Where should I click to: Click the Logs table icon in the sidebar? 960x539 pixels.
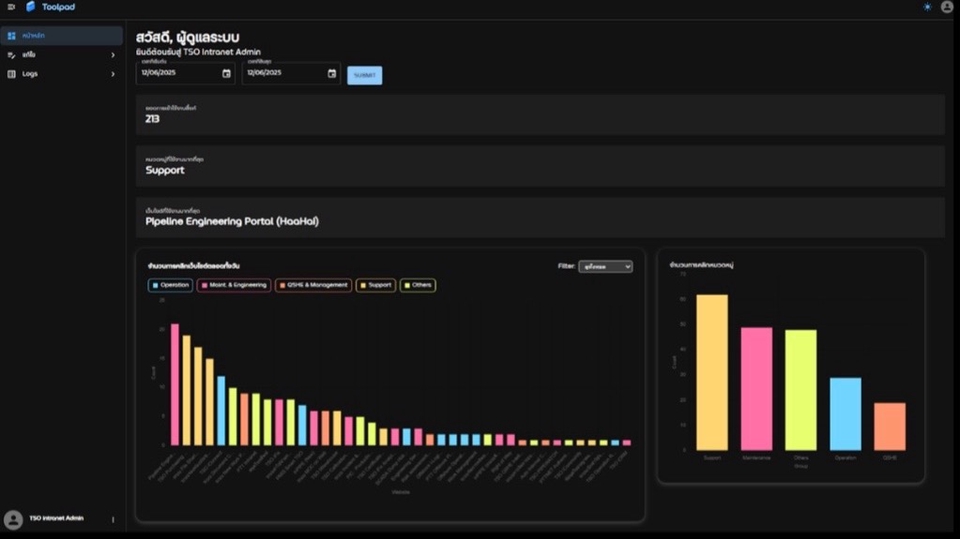[12, 74]
